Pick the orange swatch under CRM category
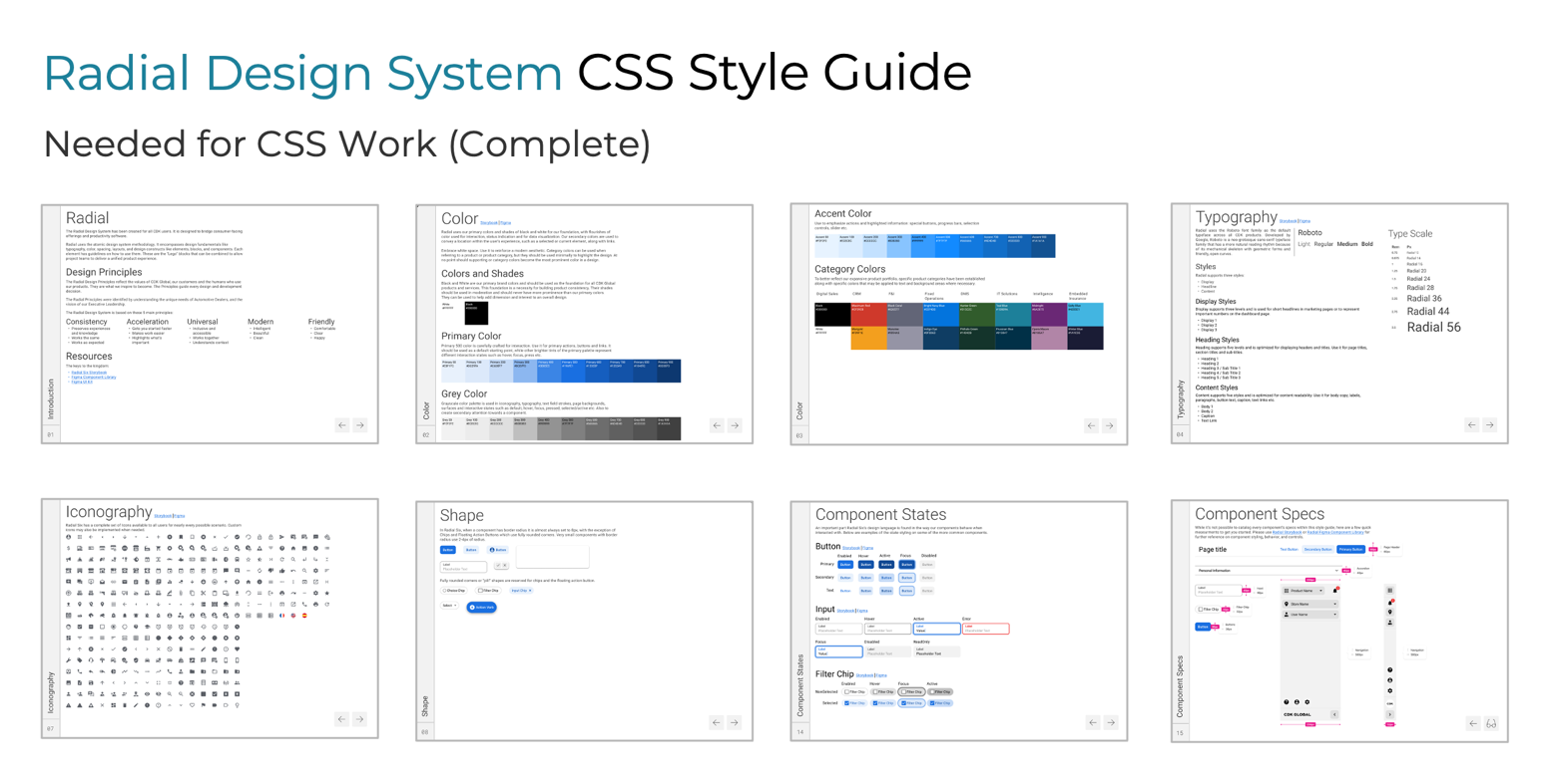The image size is (1567, 779). coord(867,338)
